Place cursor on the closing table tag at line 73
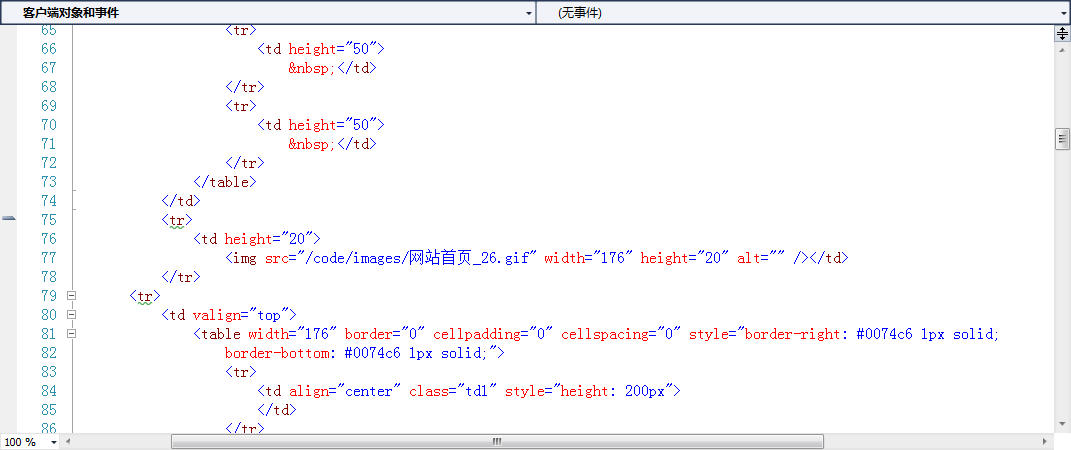Screen dimensions: 1071x450 click(225, 182)
